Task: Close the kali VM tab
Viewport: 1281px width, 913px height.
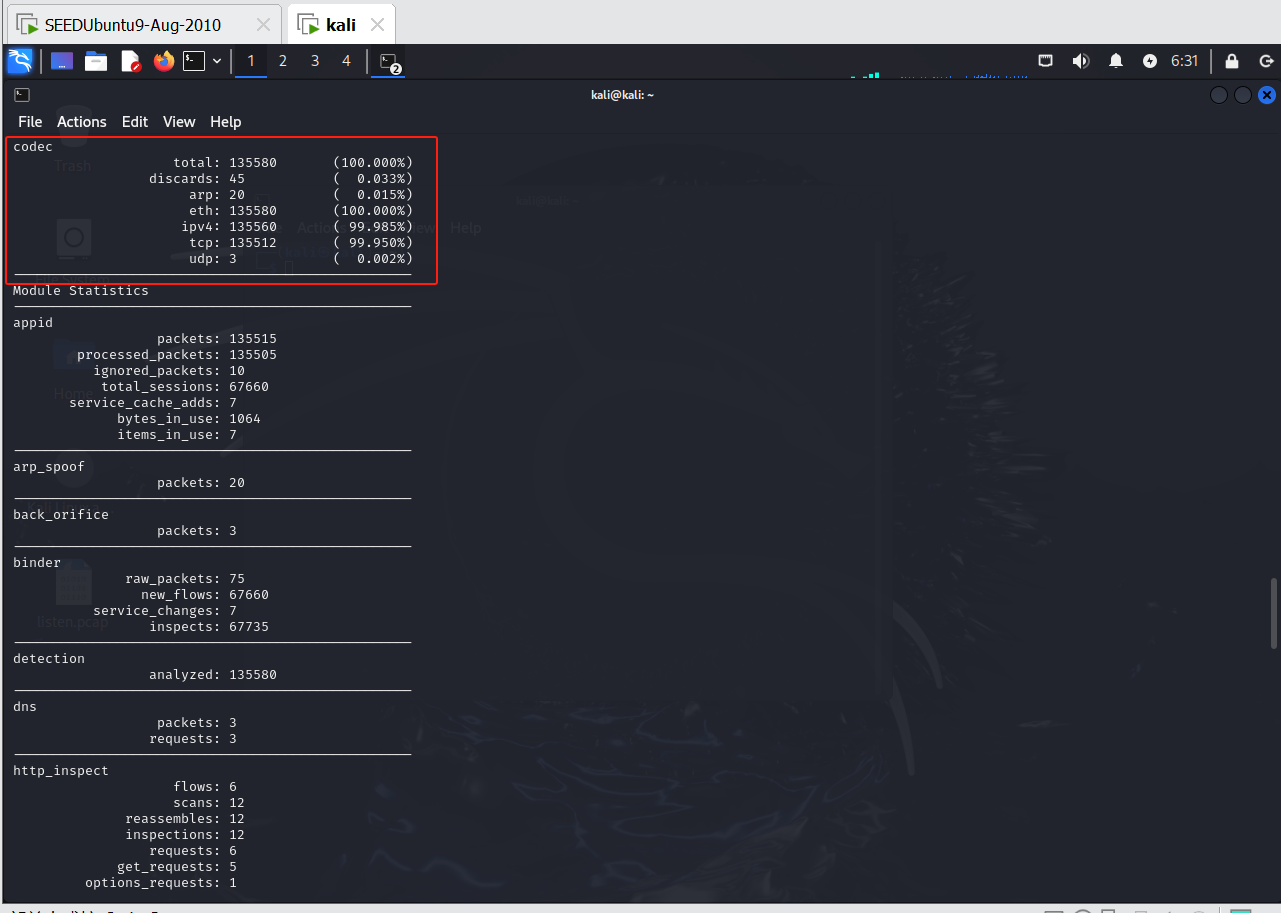Action: [x=377, y=25]
